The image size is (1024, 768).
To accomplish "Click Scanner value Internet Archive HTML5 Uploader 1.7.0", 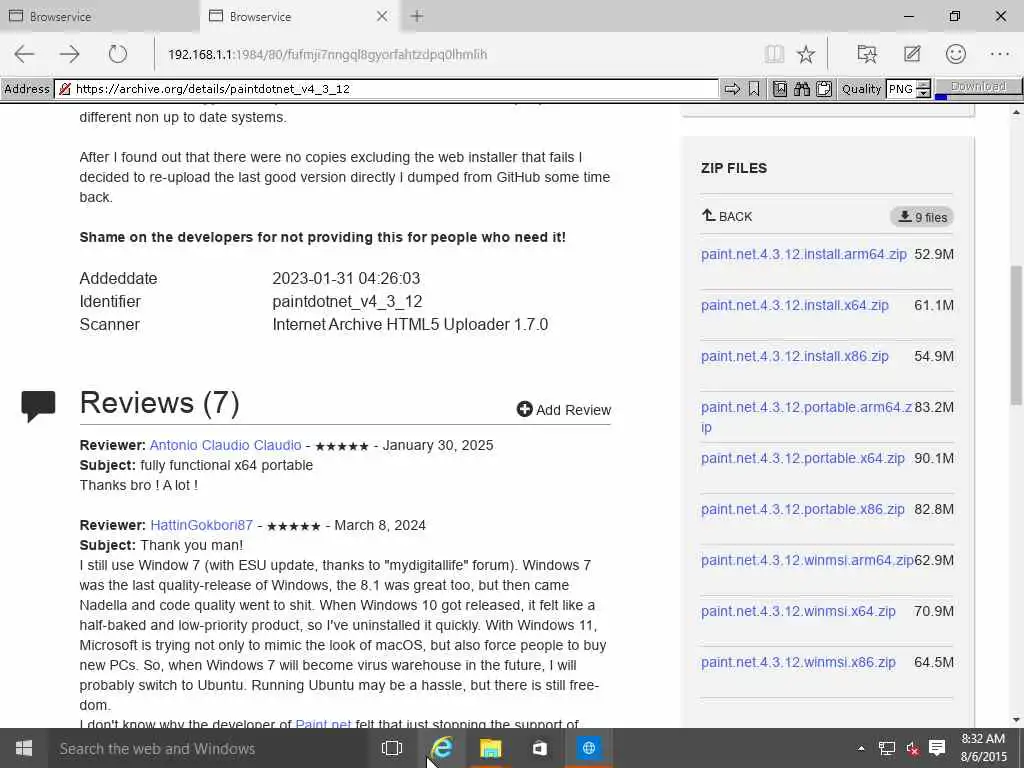I will point(410,324).
